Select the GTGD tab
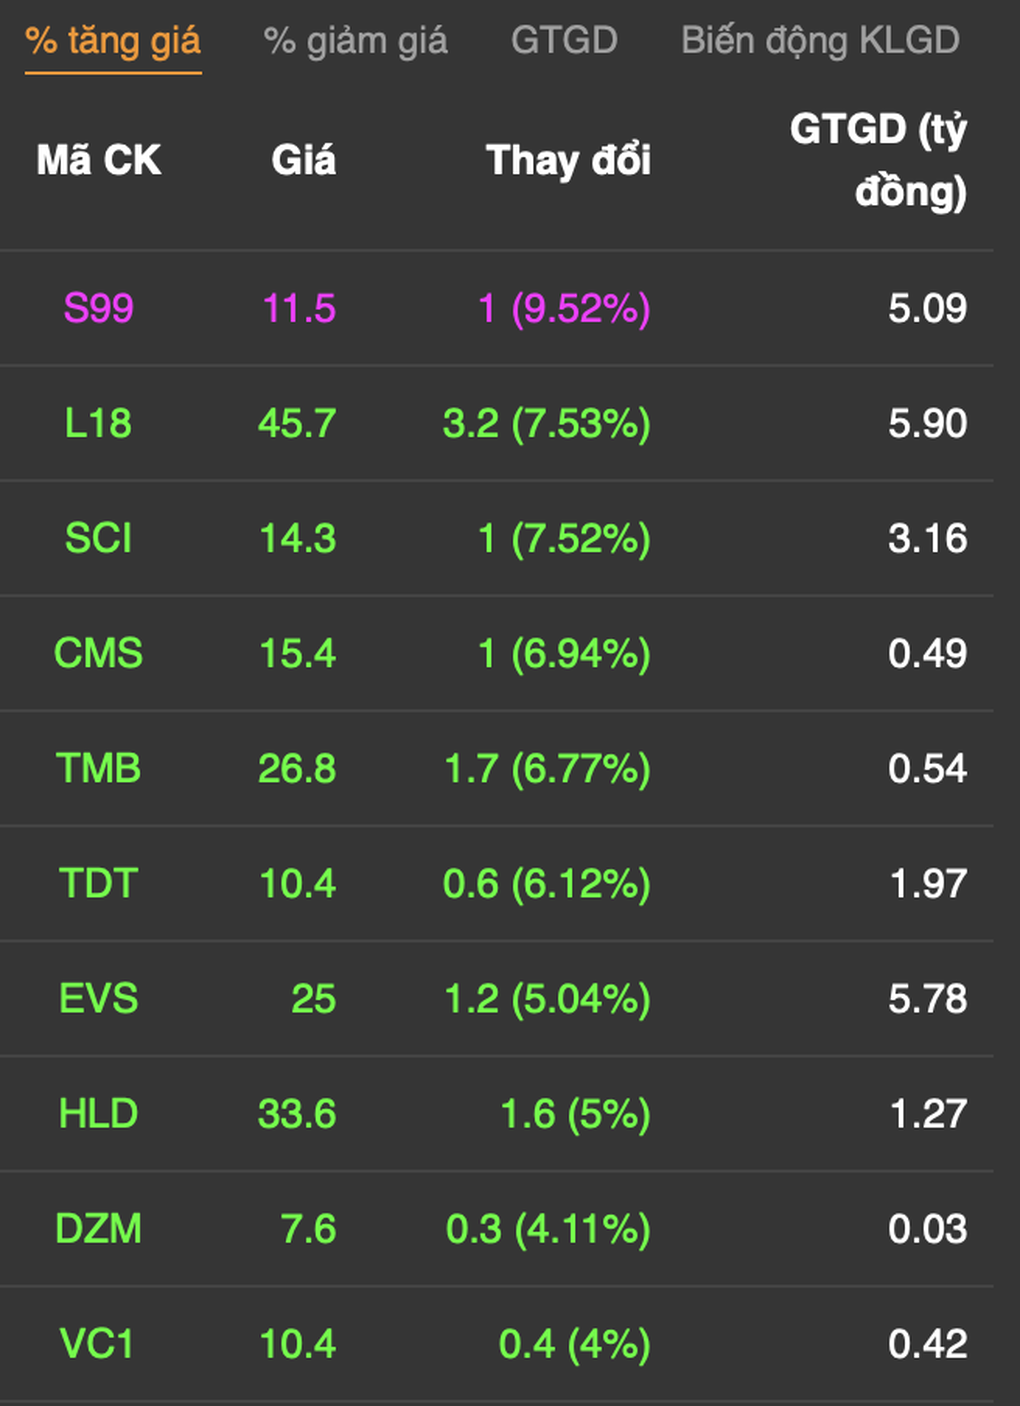This screenshot has width=1020, height=1406. pos(564,42)
